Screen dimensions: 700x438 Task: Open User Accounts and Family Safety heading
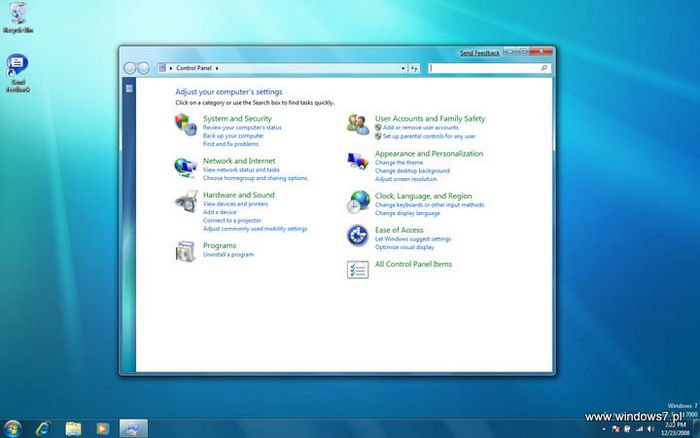pyautogui.click(x=430, y=119)
